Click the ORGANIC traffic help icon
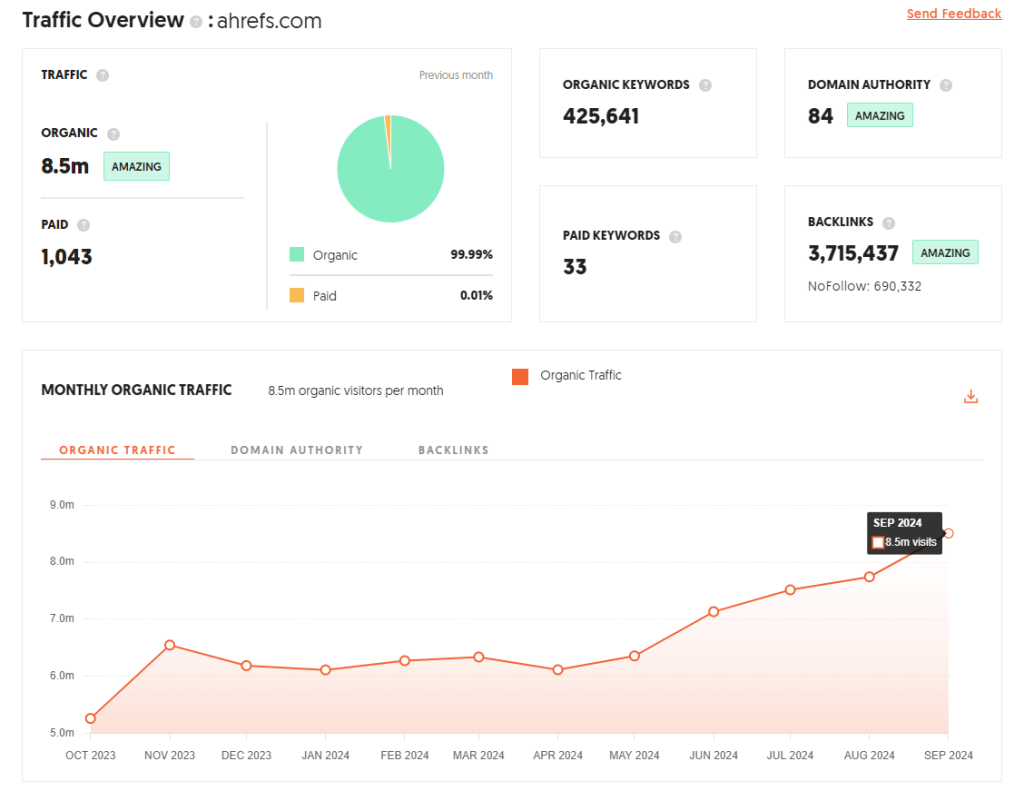This screenshot has height=791, width=1024. click(x=113, y=134)
